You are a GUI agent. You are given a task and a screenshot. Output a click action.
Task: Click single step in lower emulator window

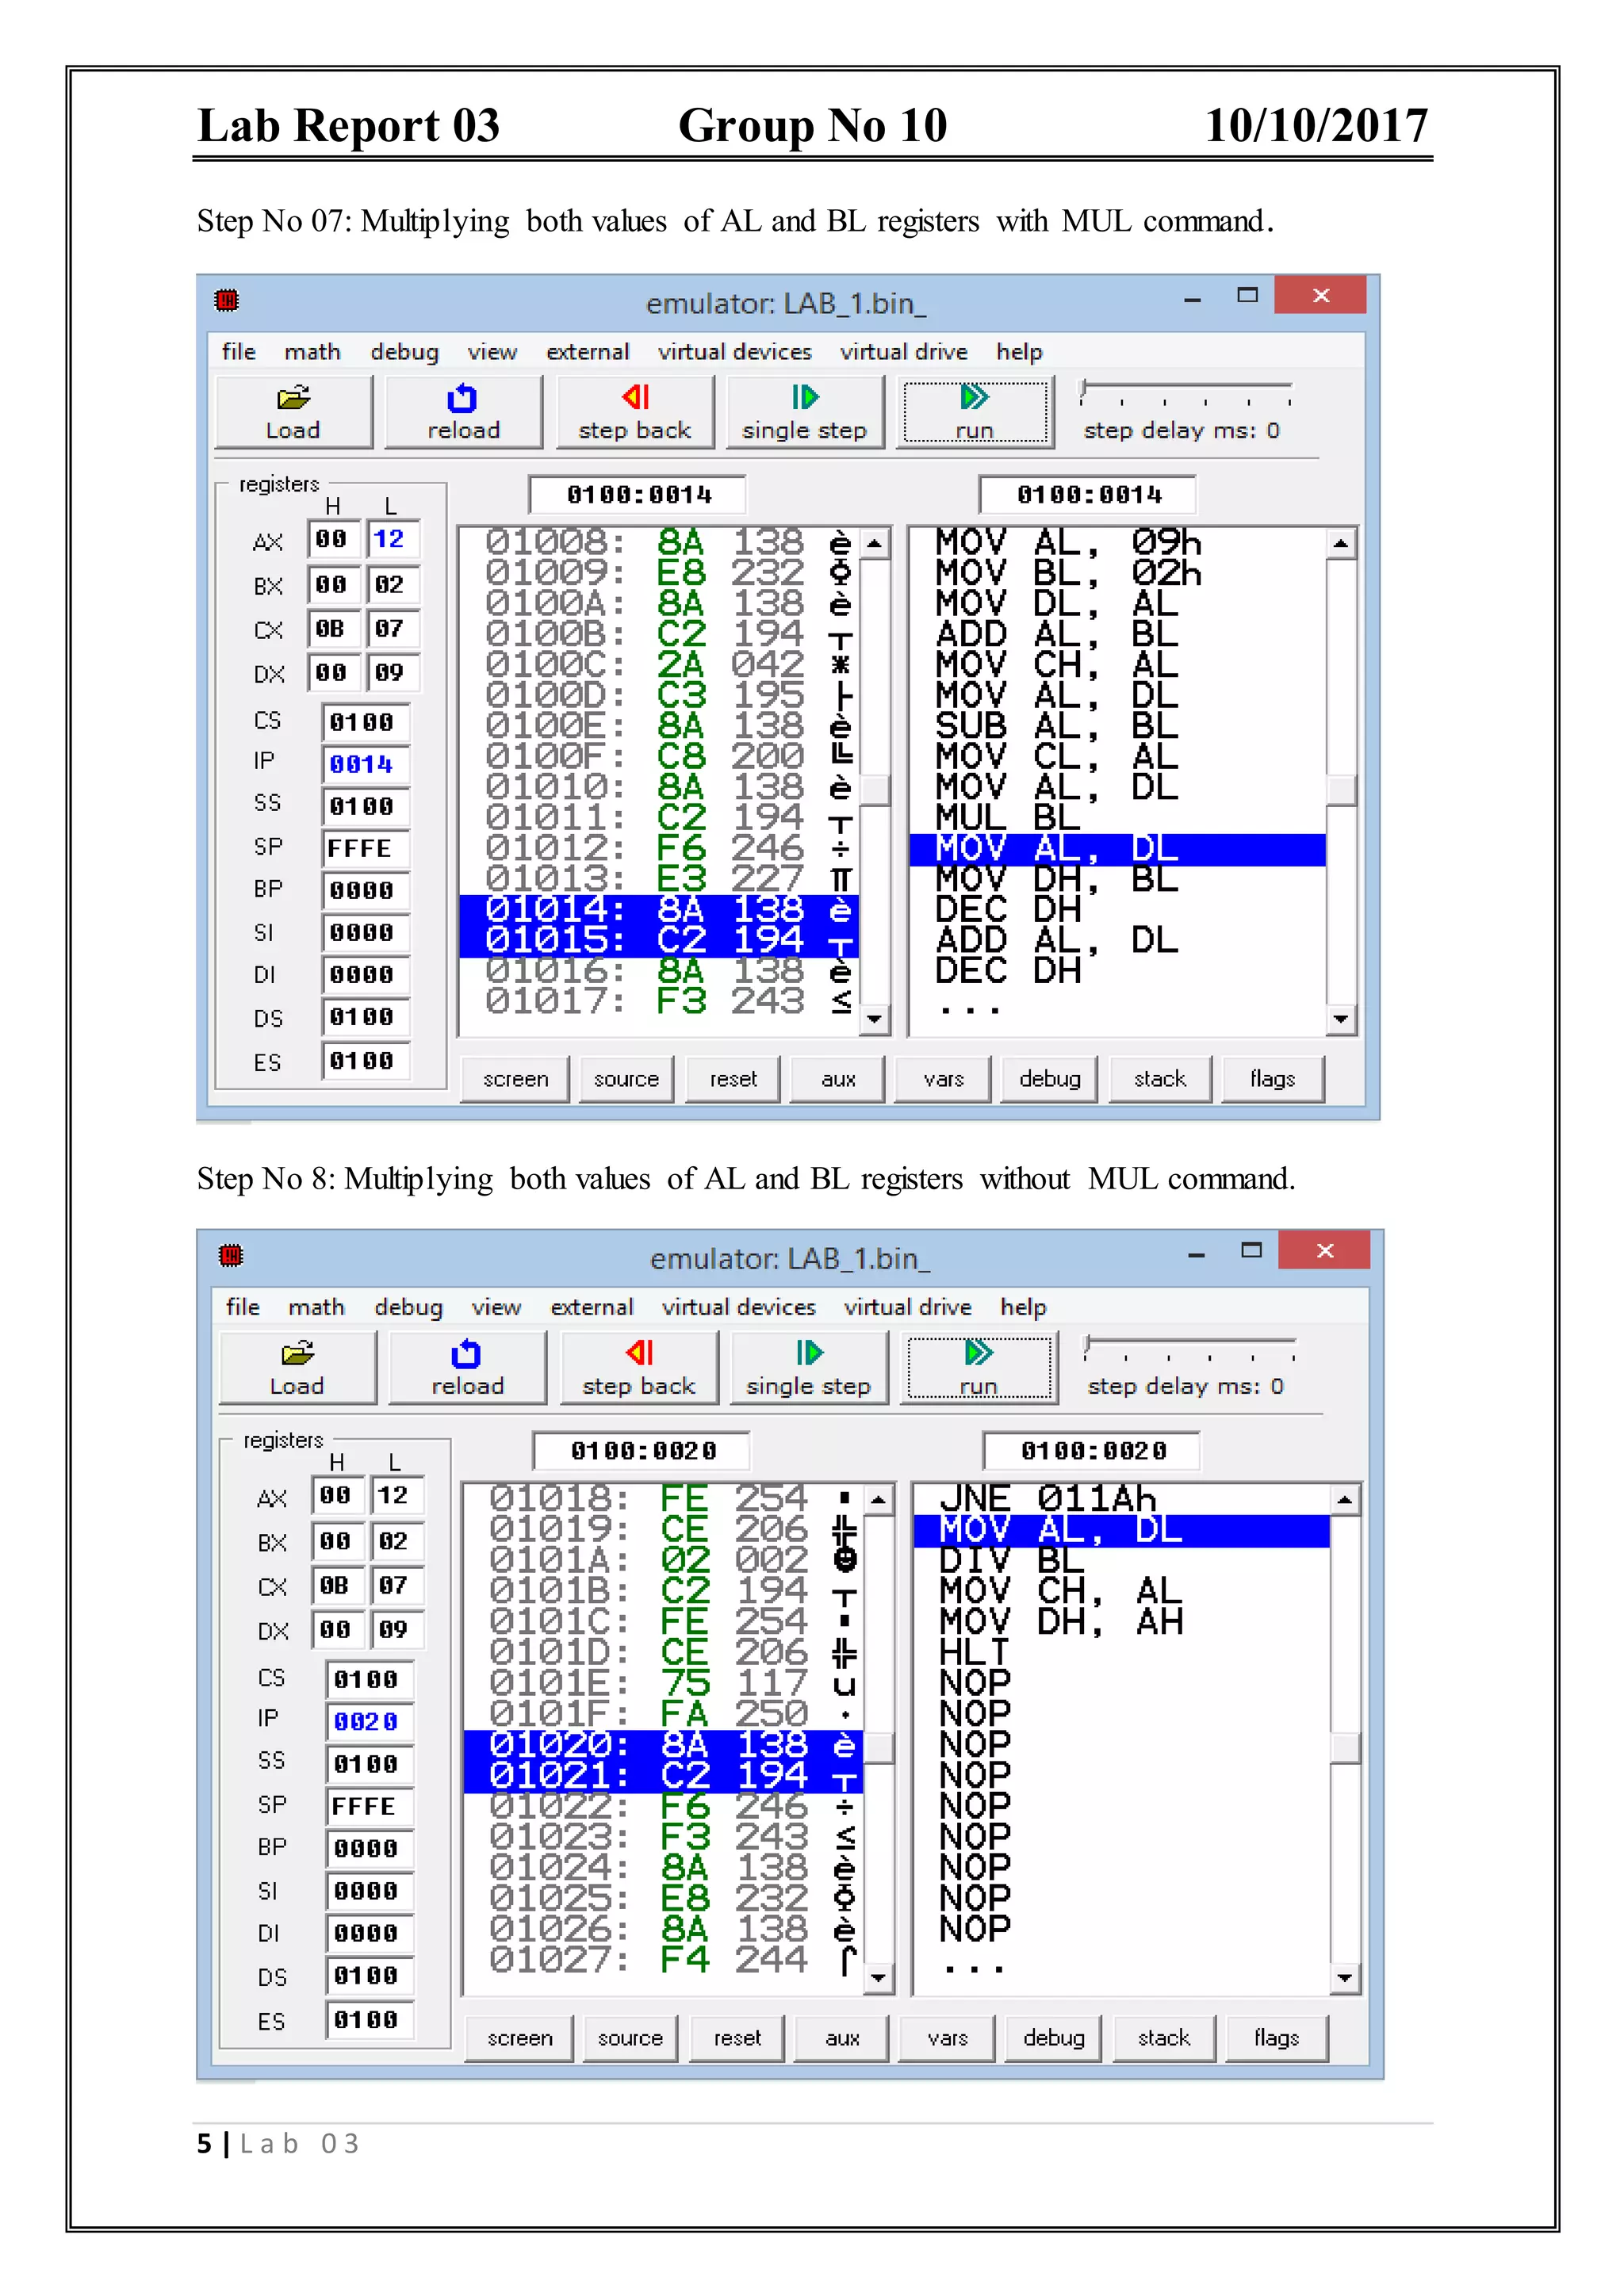(809, 1368)
